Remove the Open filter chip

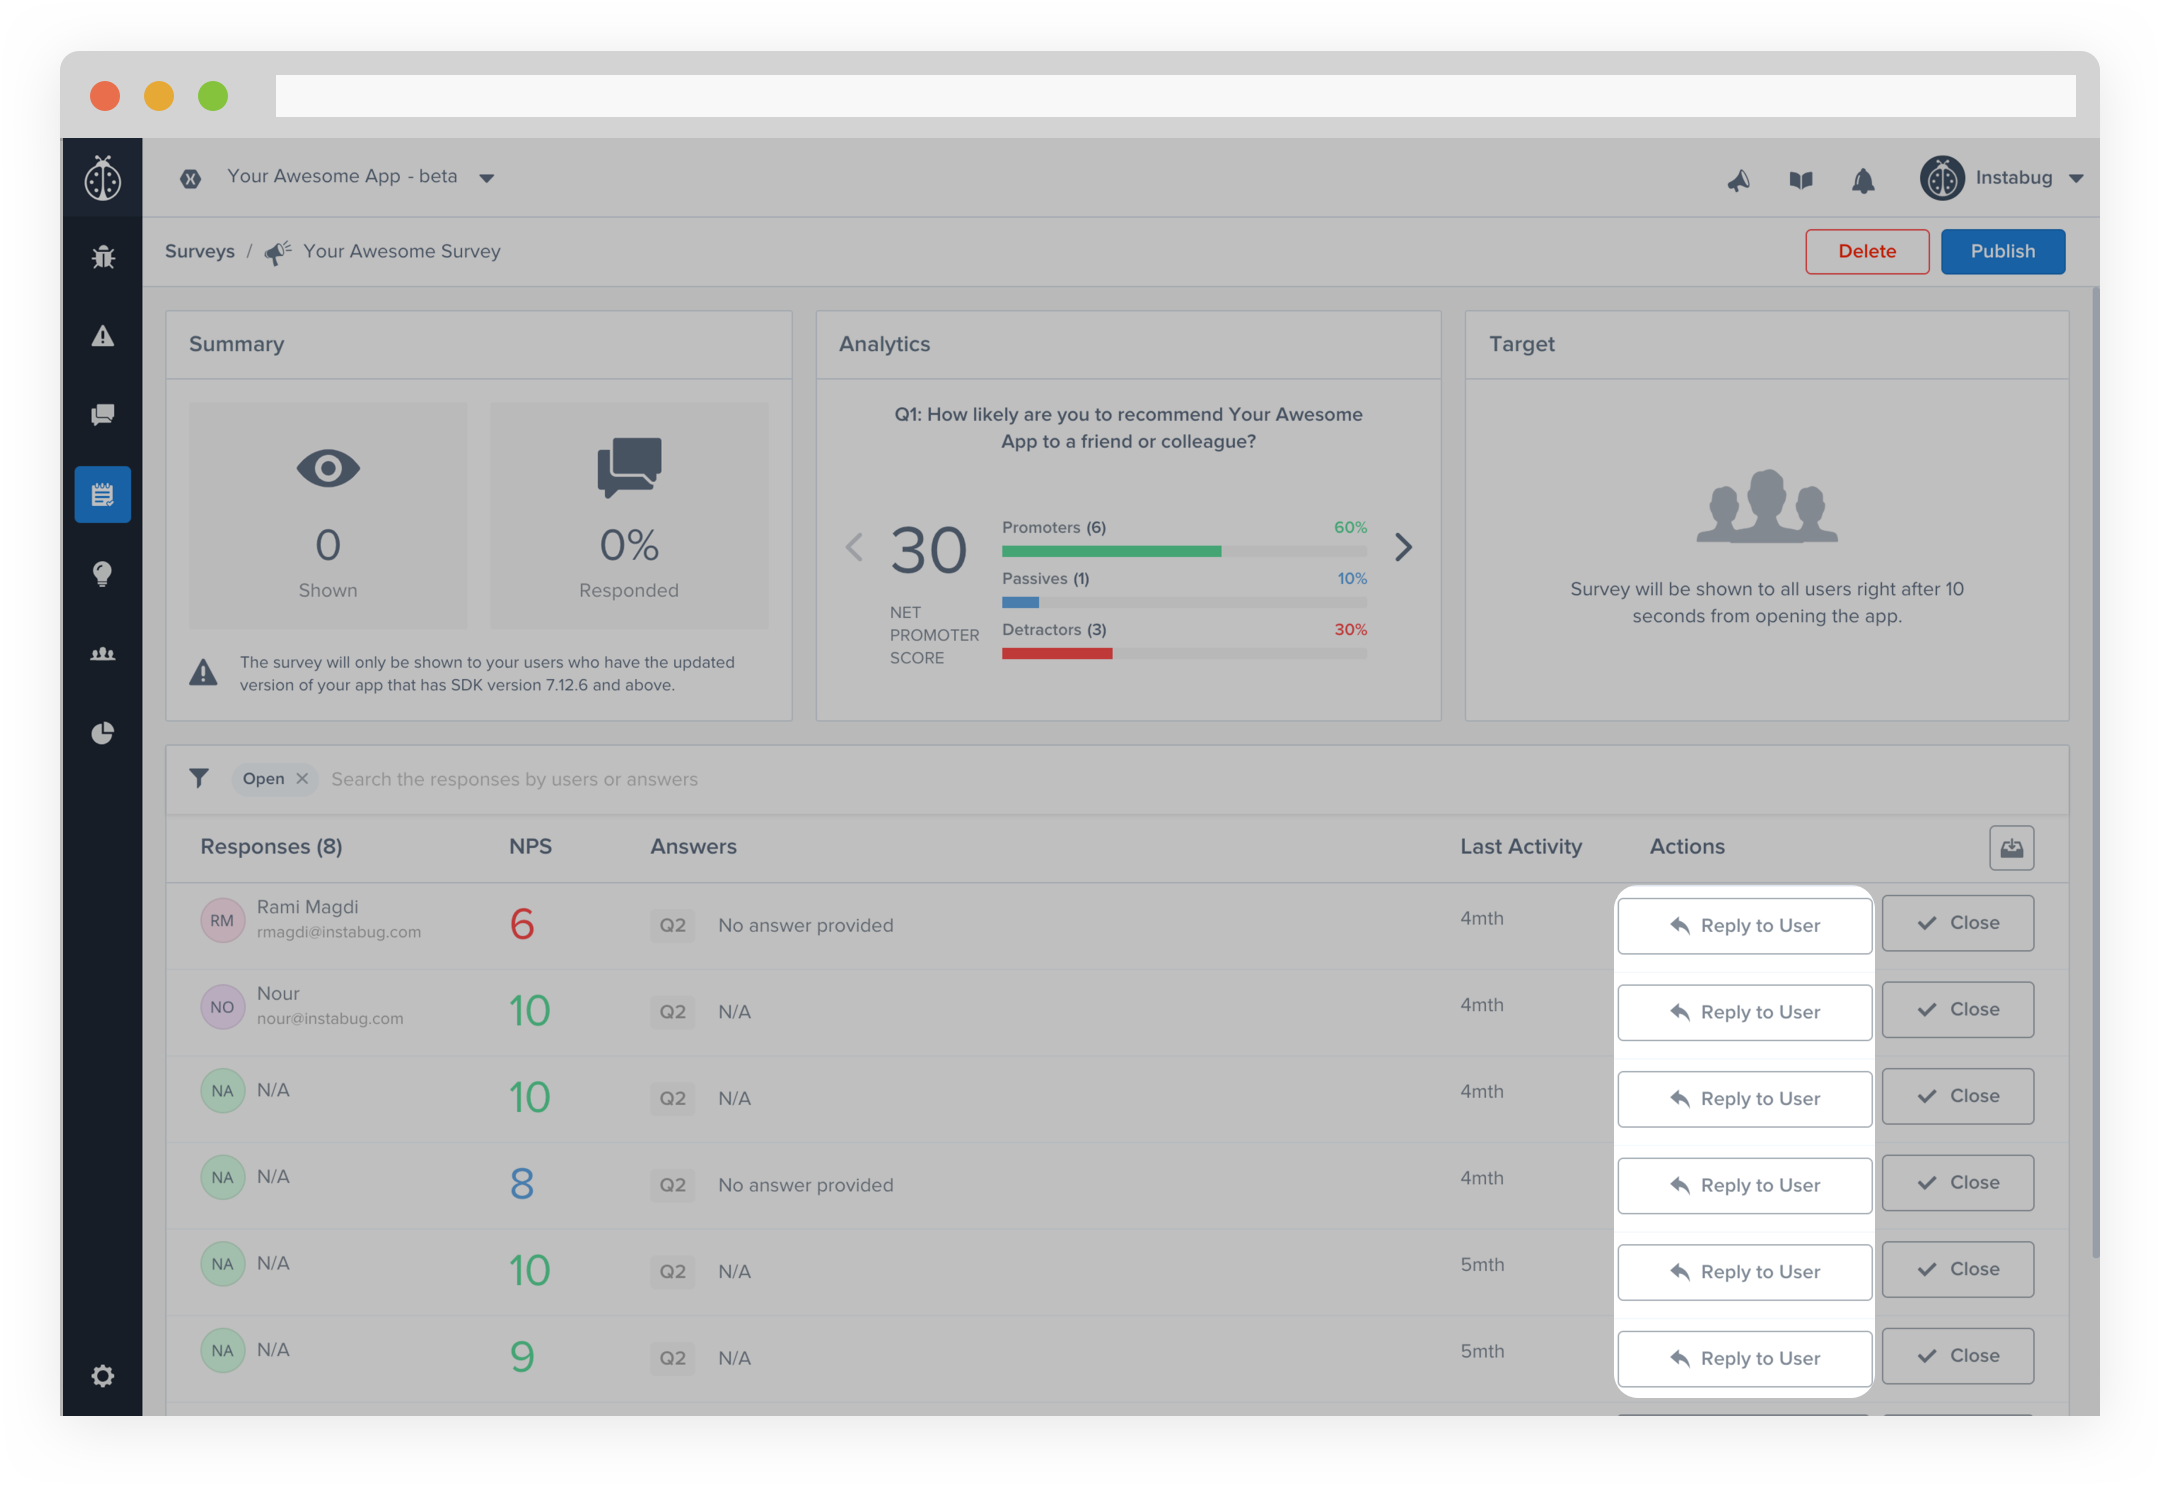tap(302, 778)
